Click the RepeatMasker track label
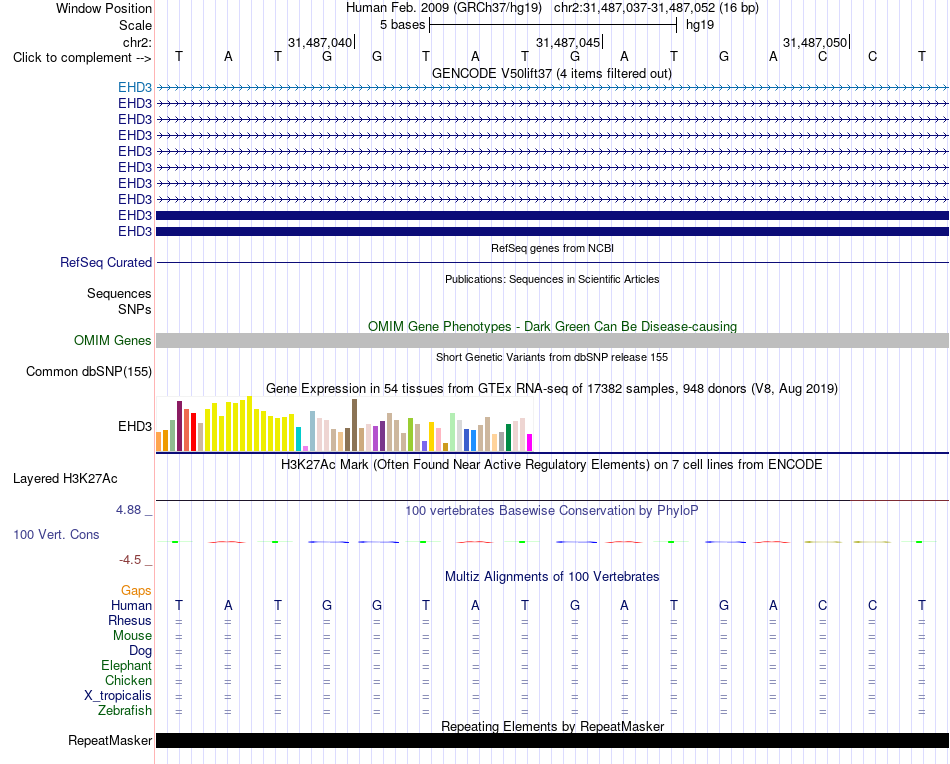 click(x=110, y=740)
